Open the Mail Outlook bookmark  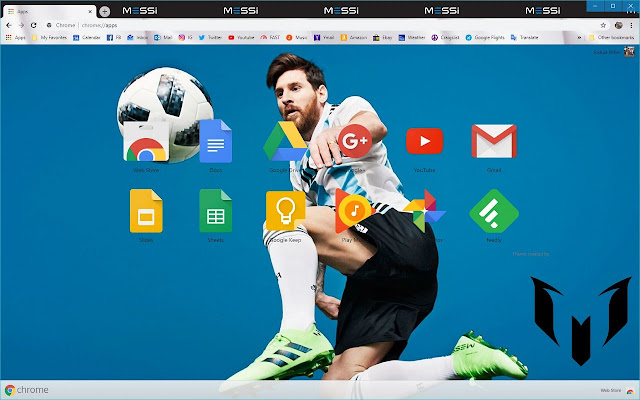tap(163, 38)
